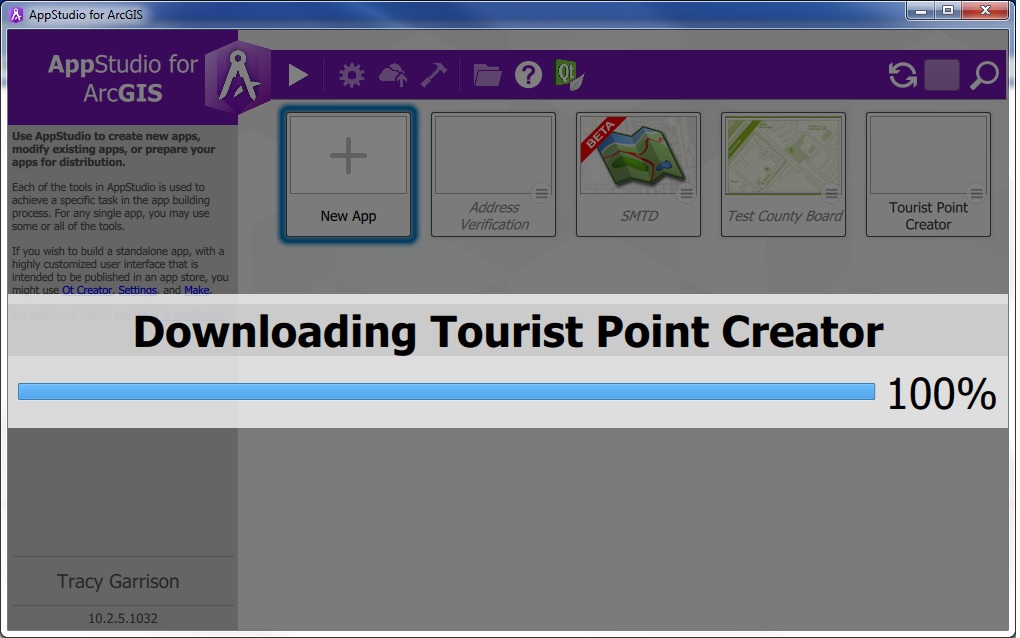Select the Tourist Point Creator app tile
1020x638 pixels.
928,174
